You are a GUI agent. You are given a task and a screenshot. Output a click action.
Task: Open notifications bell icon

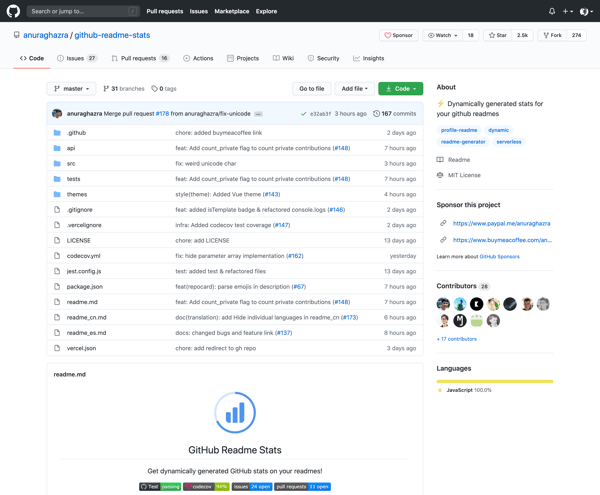pos(552,11)
